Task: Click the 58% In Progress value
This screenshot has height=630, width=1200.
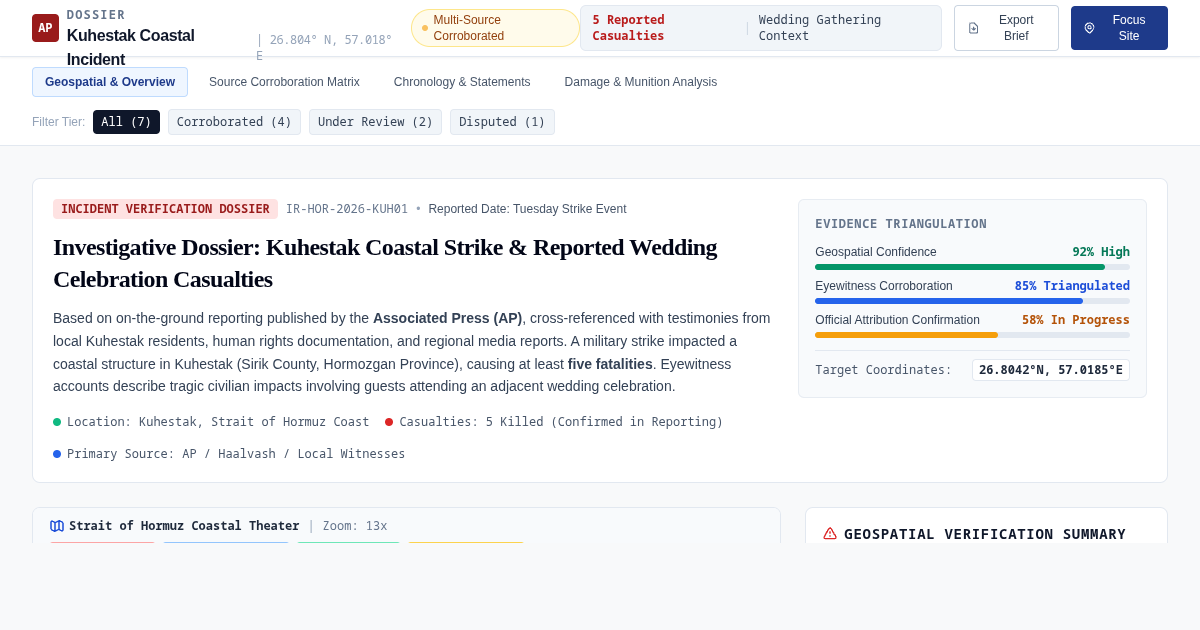Action: [x=1076, y=320]
